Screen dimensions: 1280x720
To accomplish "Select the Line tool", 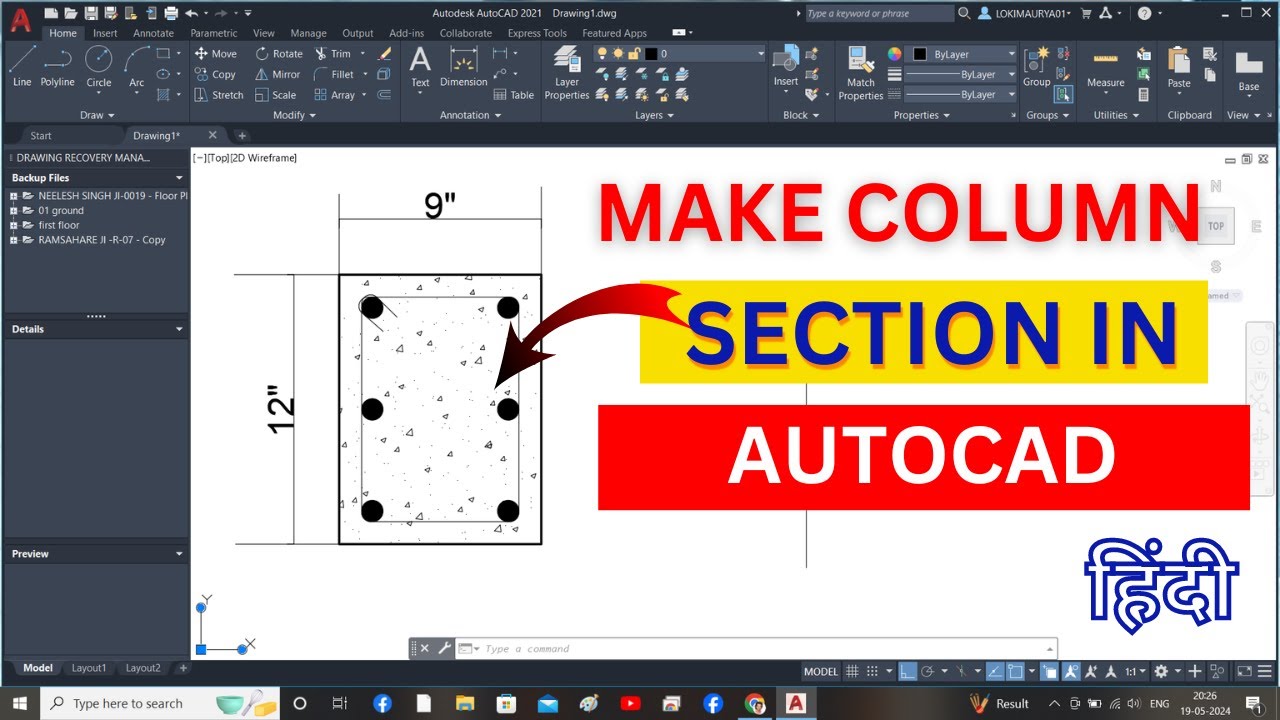I will point(21,67).
